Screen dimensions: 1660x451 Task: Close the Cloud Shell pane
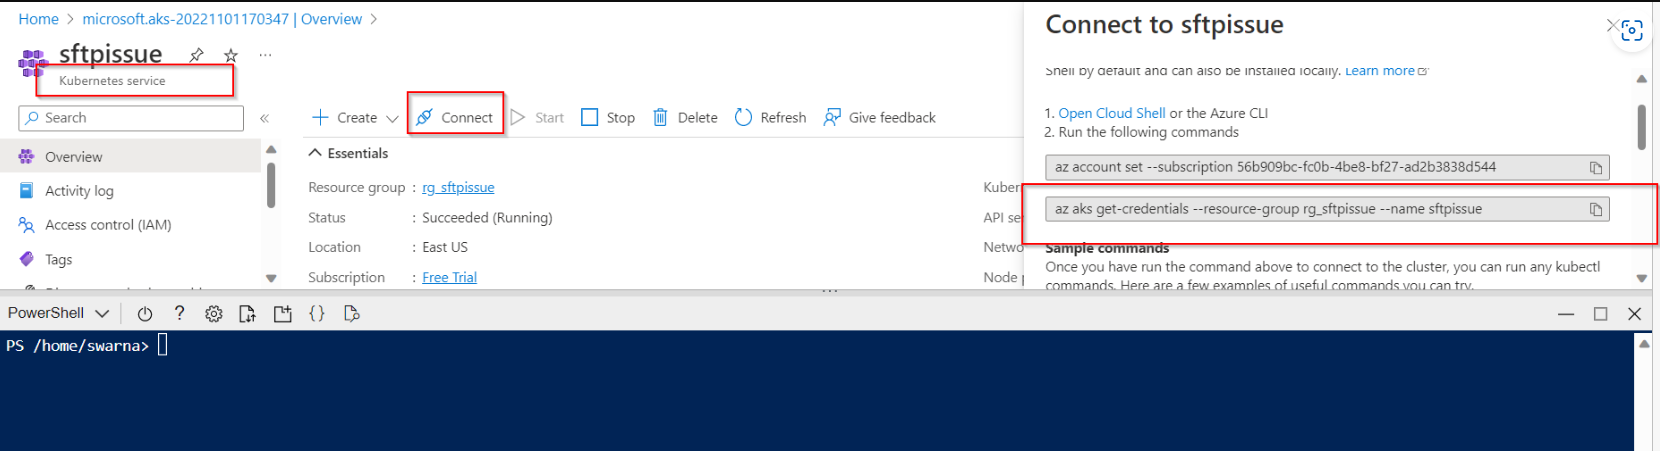[x=1635, y=314]
